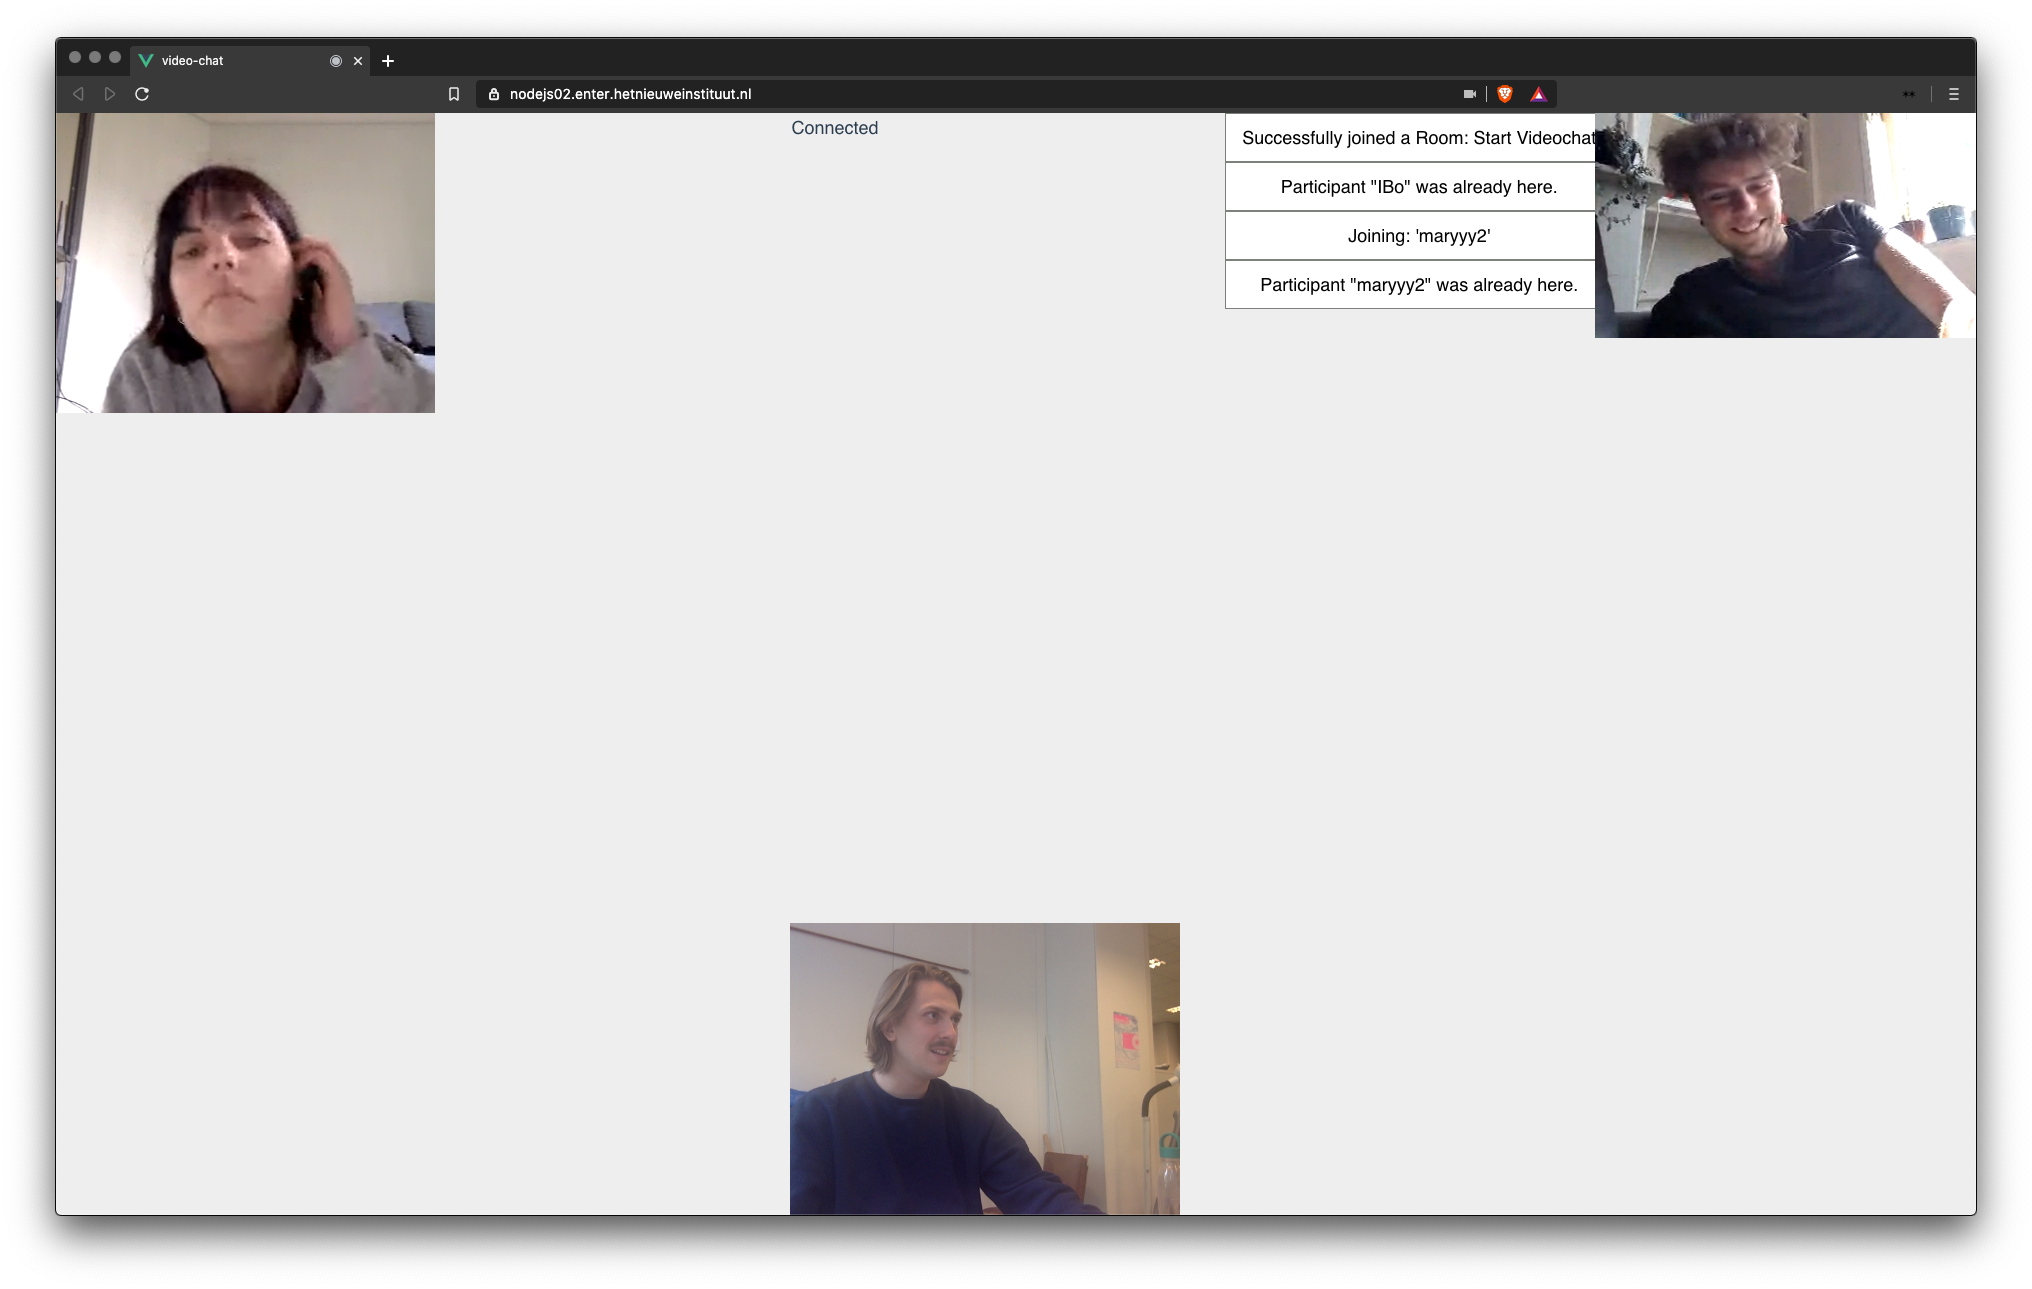
Task: Click the long-haired man's video tile
Action: [x=985, y=1069]
